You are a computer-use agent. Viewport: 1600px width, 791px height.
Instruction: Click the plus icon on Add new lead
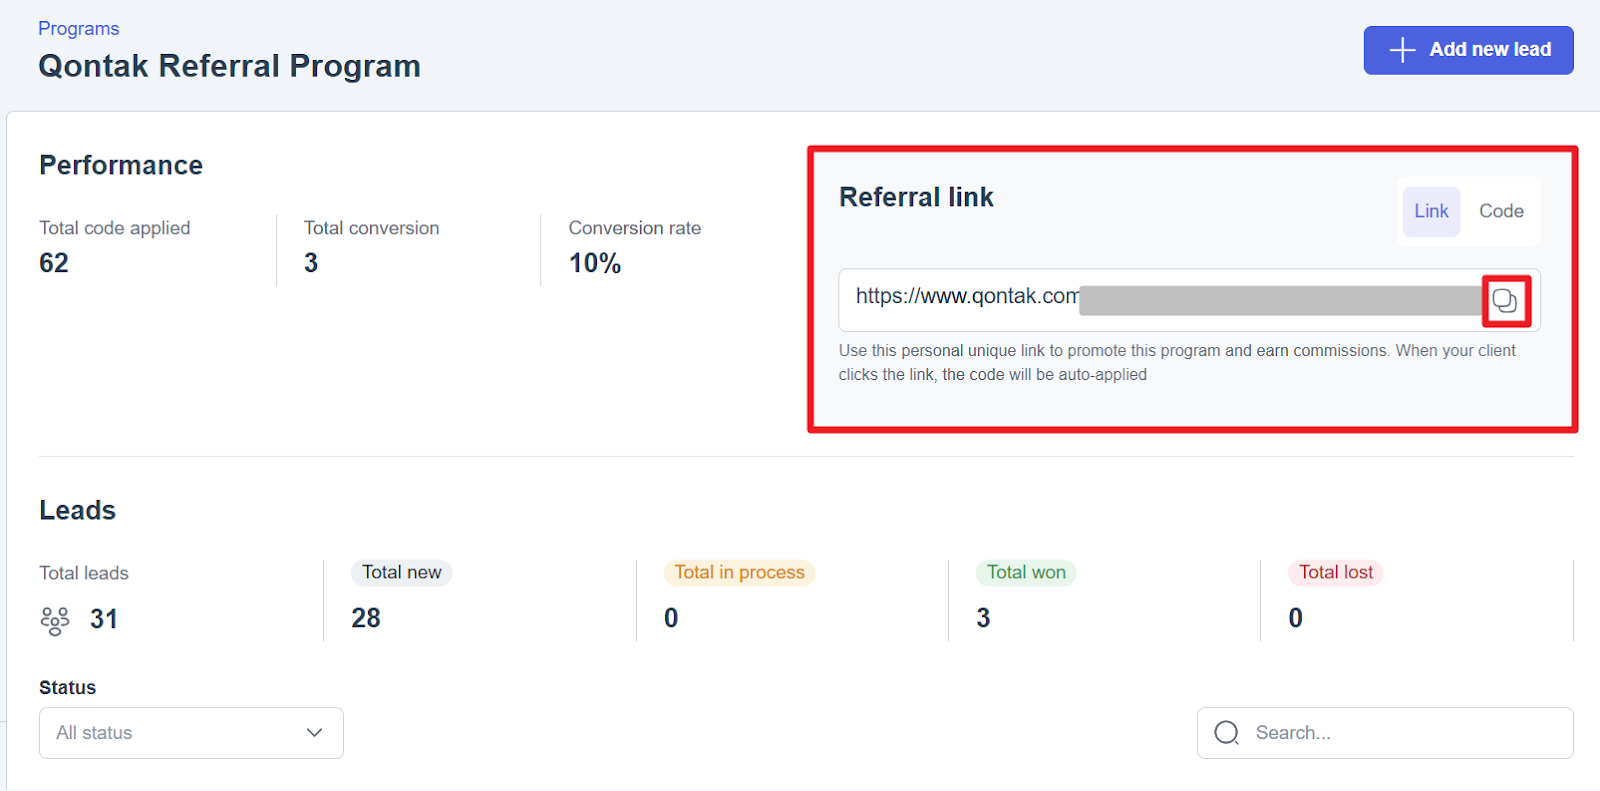tap(1402, 50)
